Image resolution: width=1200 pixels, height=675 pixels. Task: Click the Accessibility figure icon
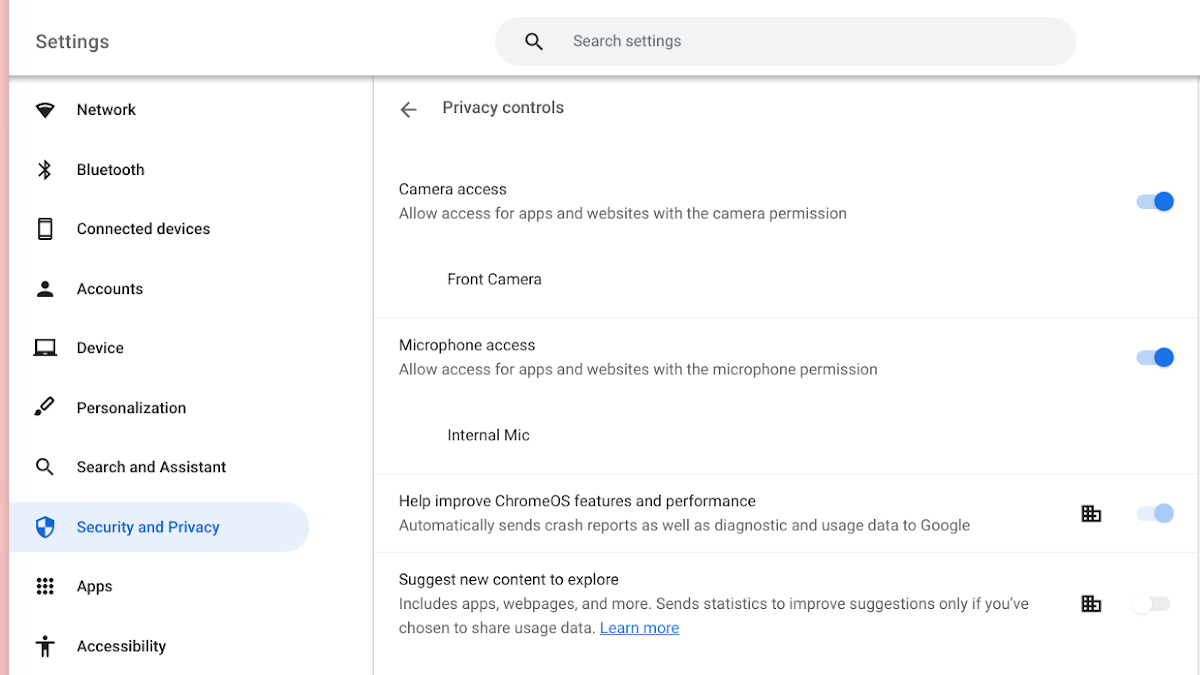(x=45, y=646)
